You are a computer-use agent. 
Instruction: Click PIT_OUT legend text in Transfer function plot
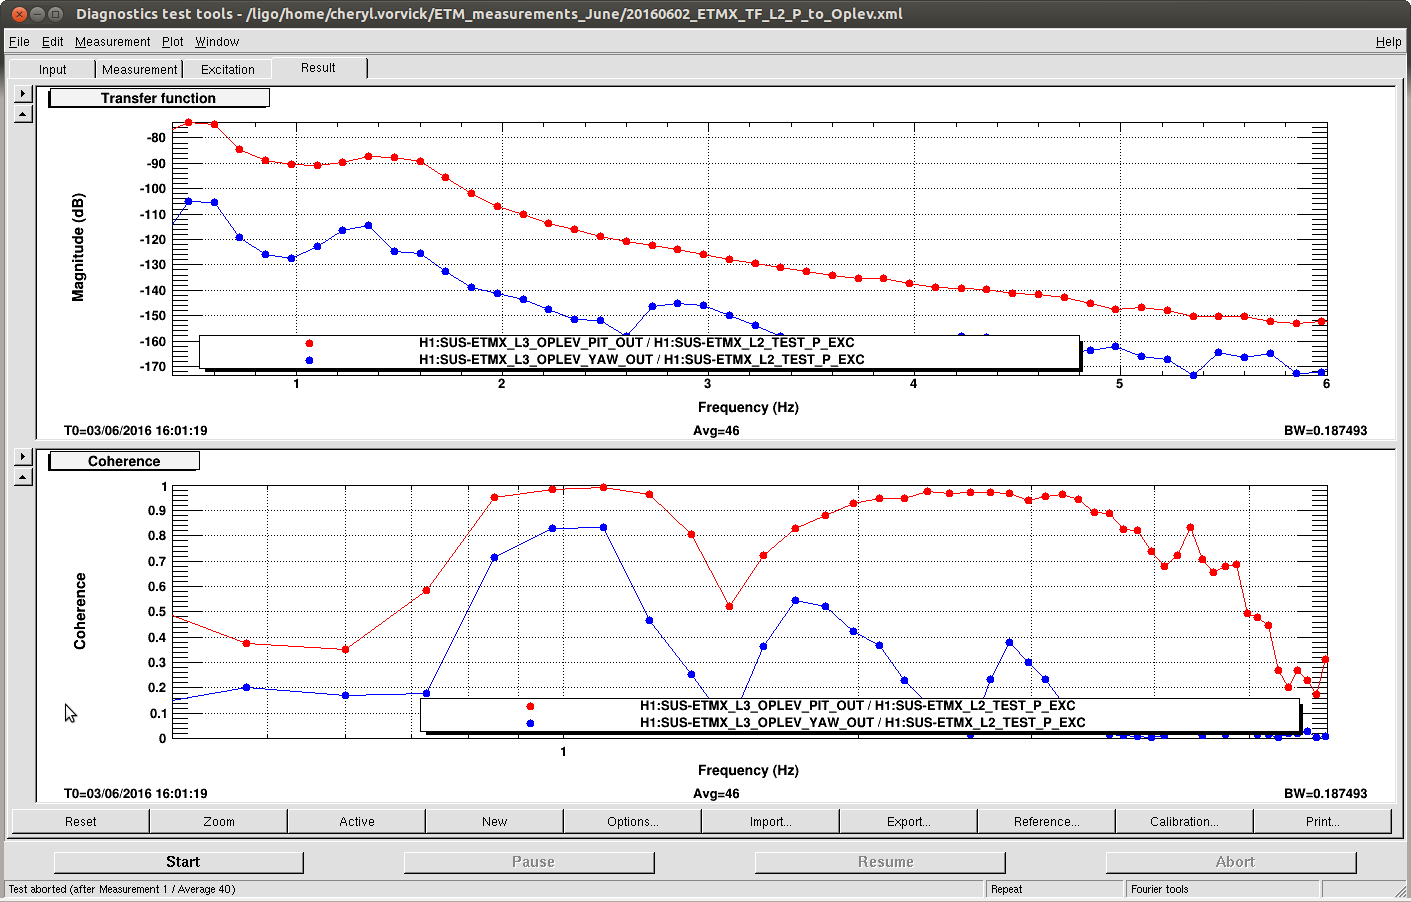[x=637, y=343]
